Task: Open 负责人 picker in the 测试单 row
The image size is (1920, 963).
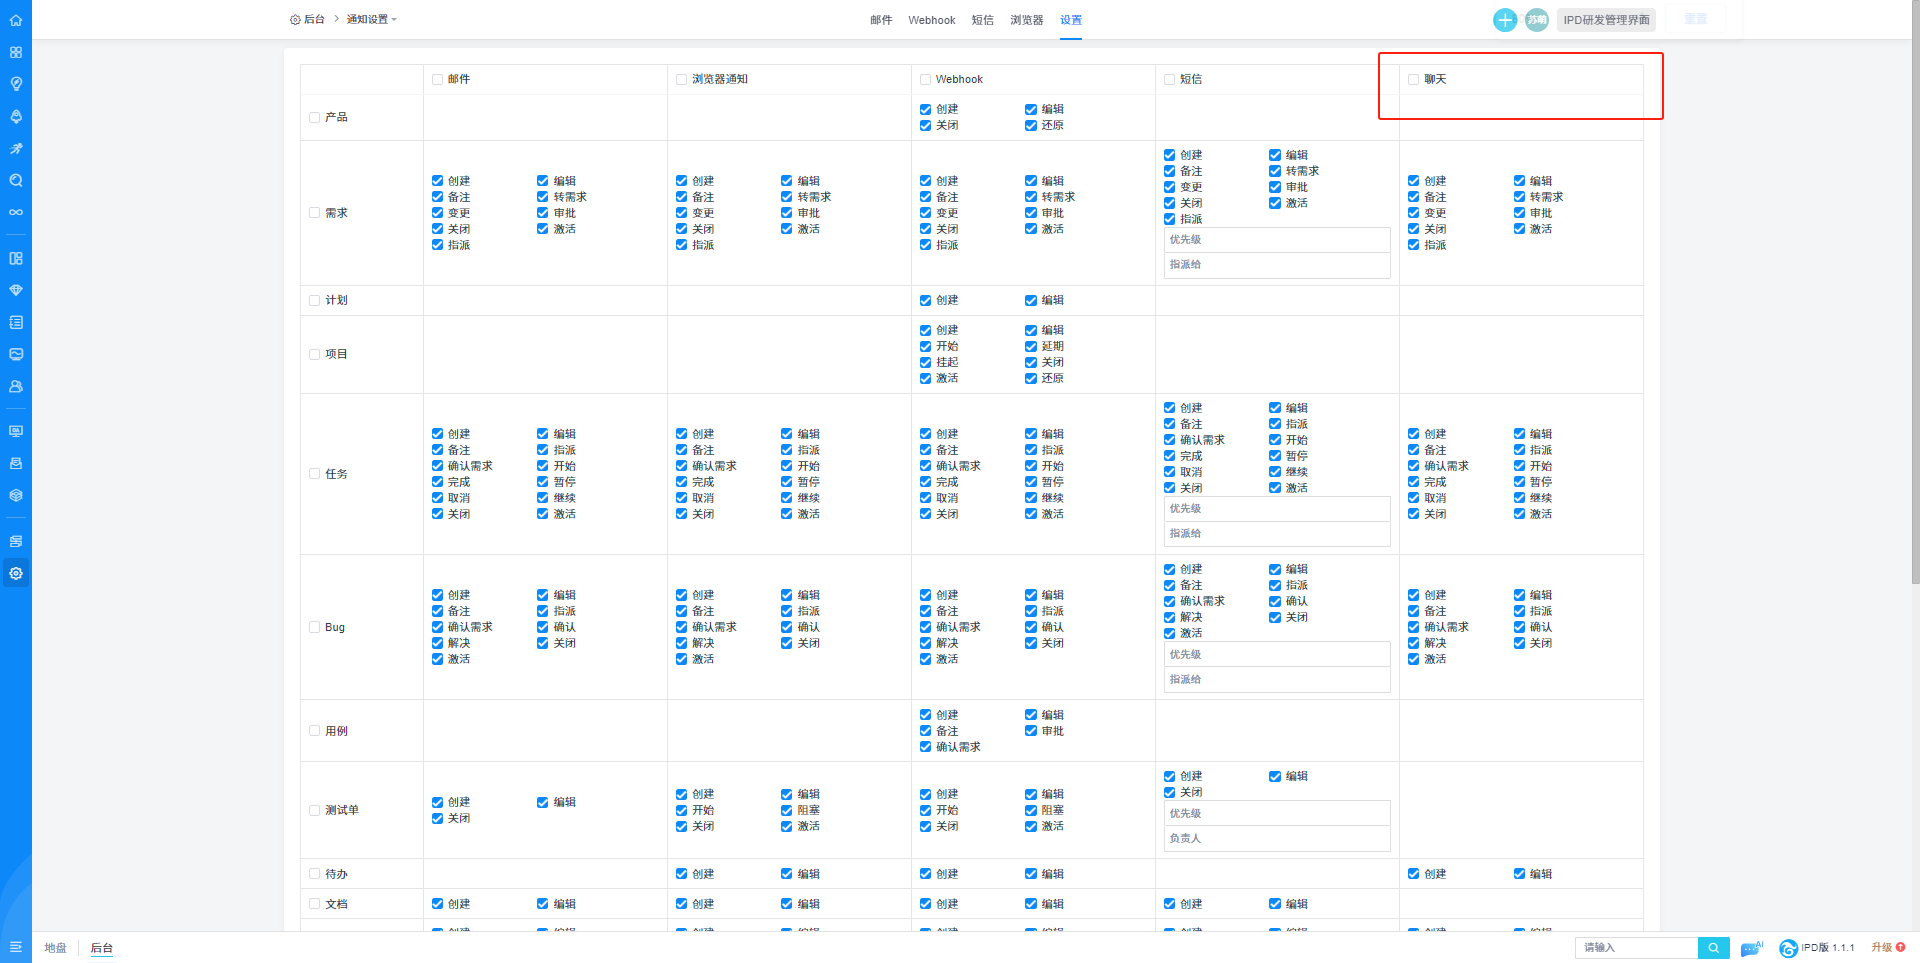Action: (1277, 839)
